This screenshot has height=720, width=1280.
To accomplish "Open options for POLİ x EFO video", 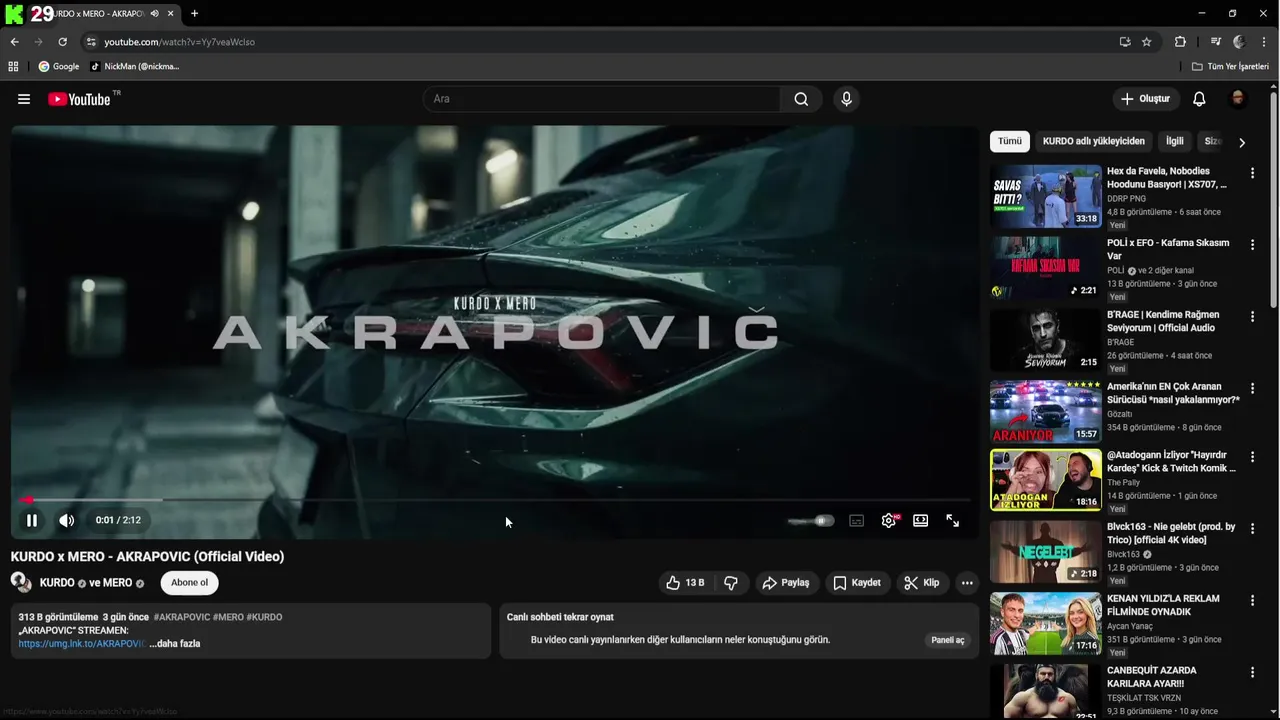I will [x=1252, y=245].
